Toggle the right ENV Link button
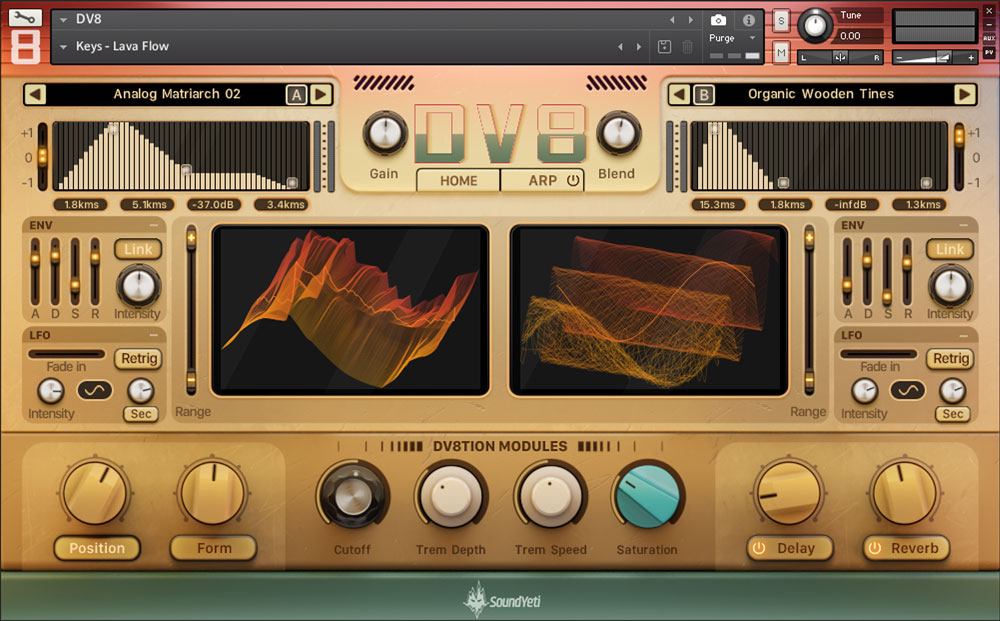Image resolution: width=1000 pixels, height=621 pixels. 950,249
